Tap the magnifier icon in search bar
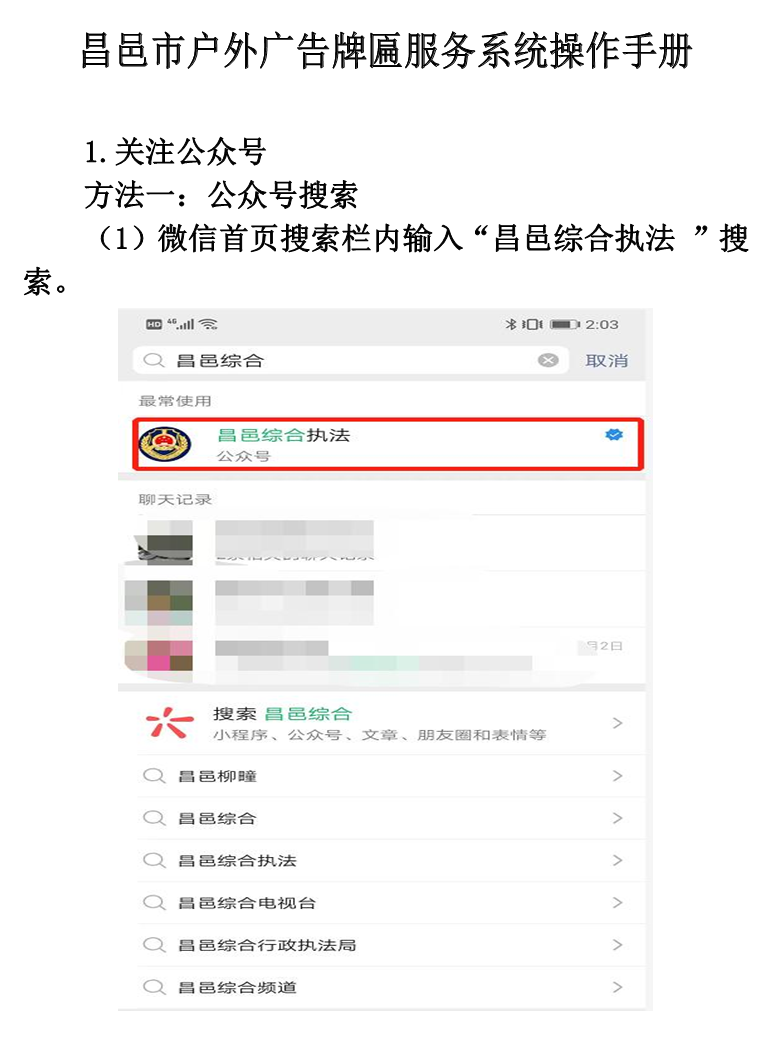The height and width of the screenshot is (1040, 775). pos(154,360)
